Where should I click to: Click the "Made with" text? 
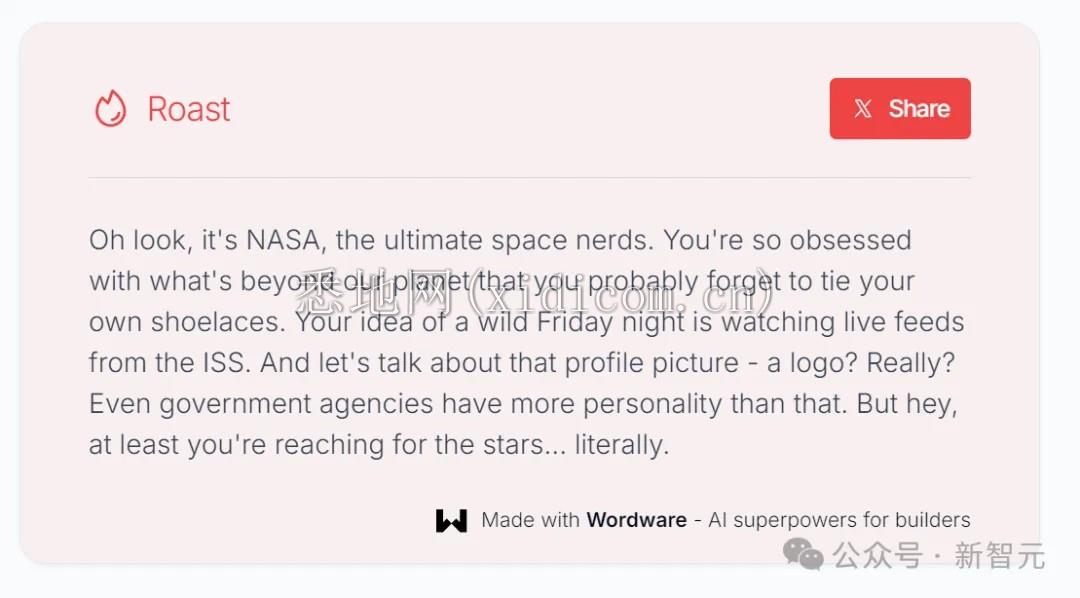tap(530, 520)
